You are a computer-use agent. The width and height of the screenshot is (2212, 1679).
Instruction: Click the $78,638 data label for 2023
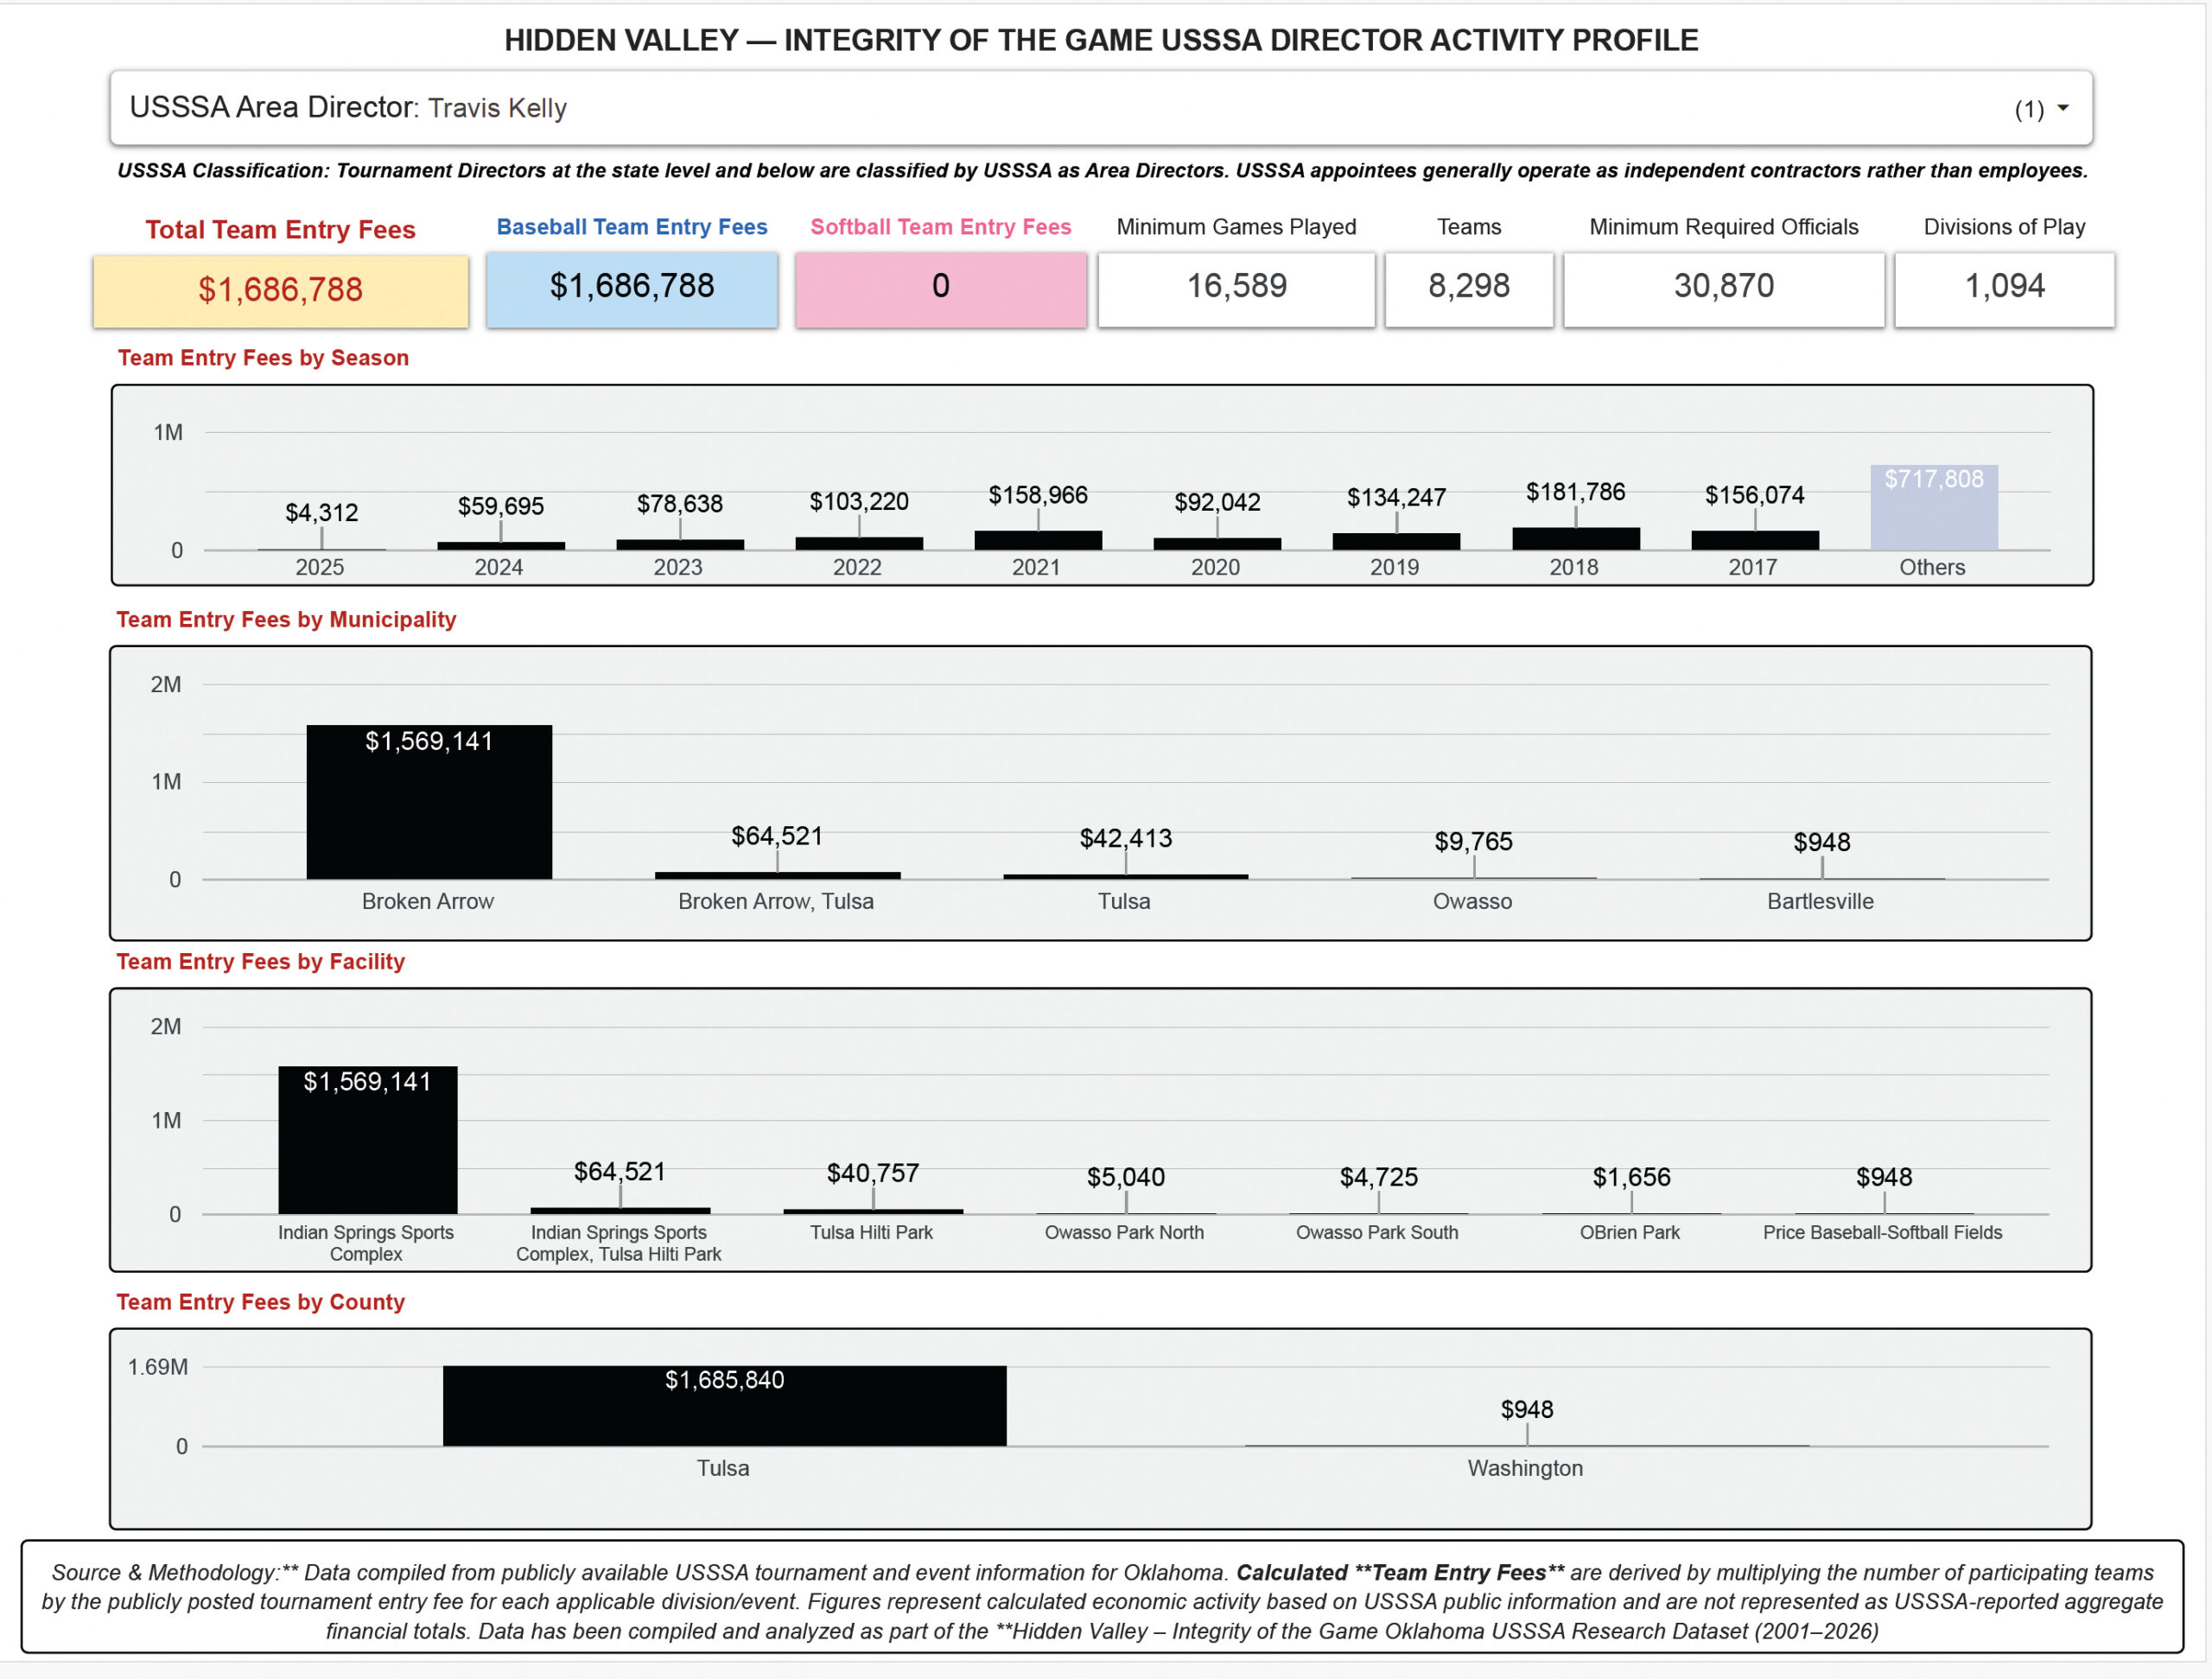680,504
